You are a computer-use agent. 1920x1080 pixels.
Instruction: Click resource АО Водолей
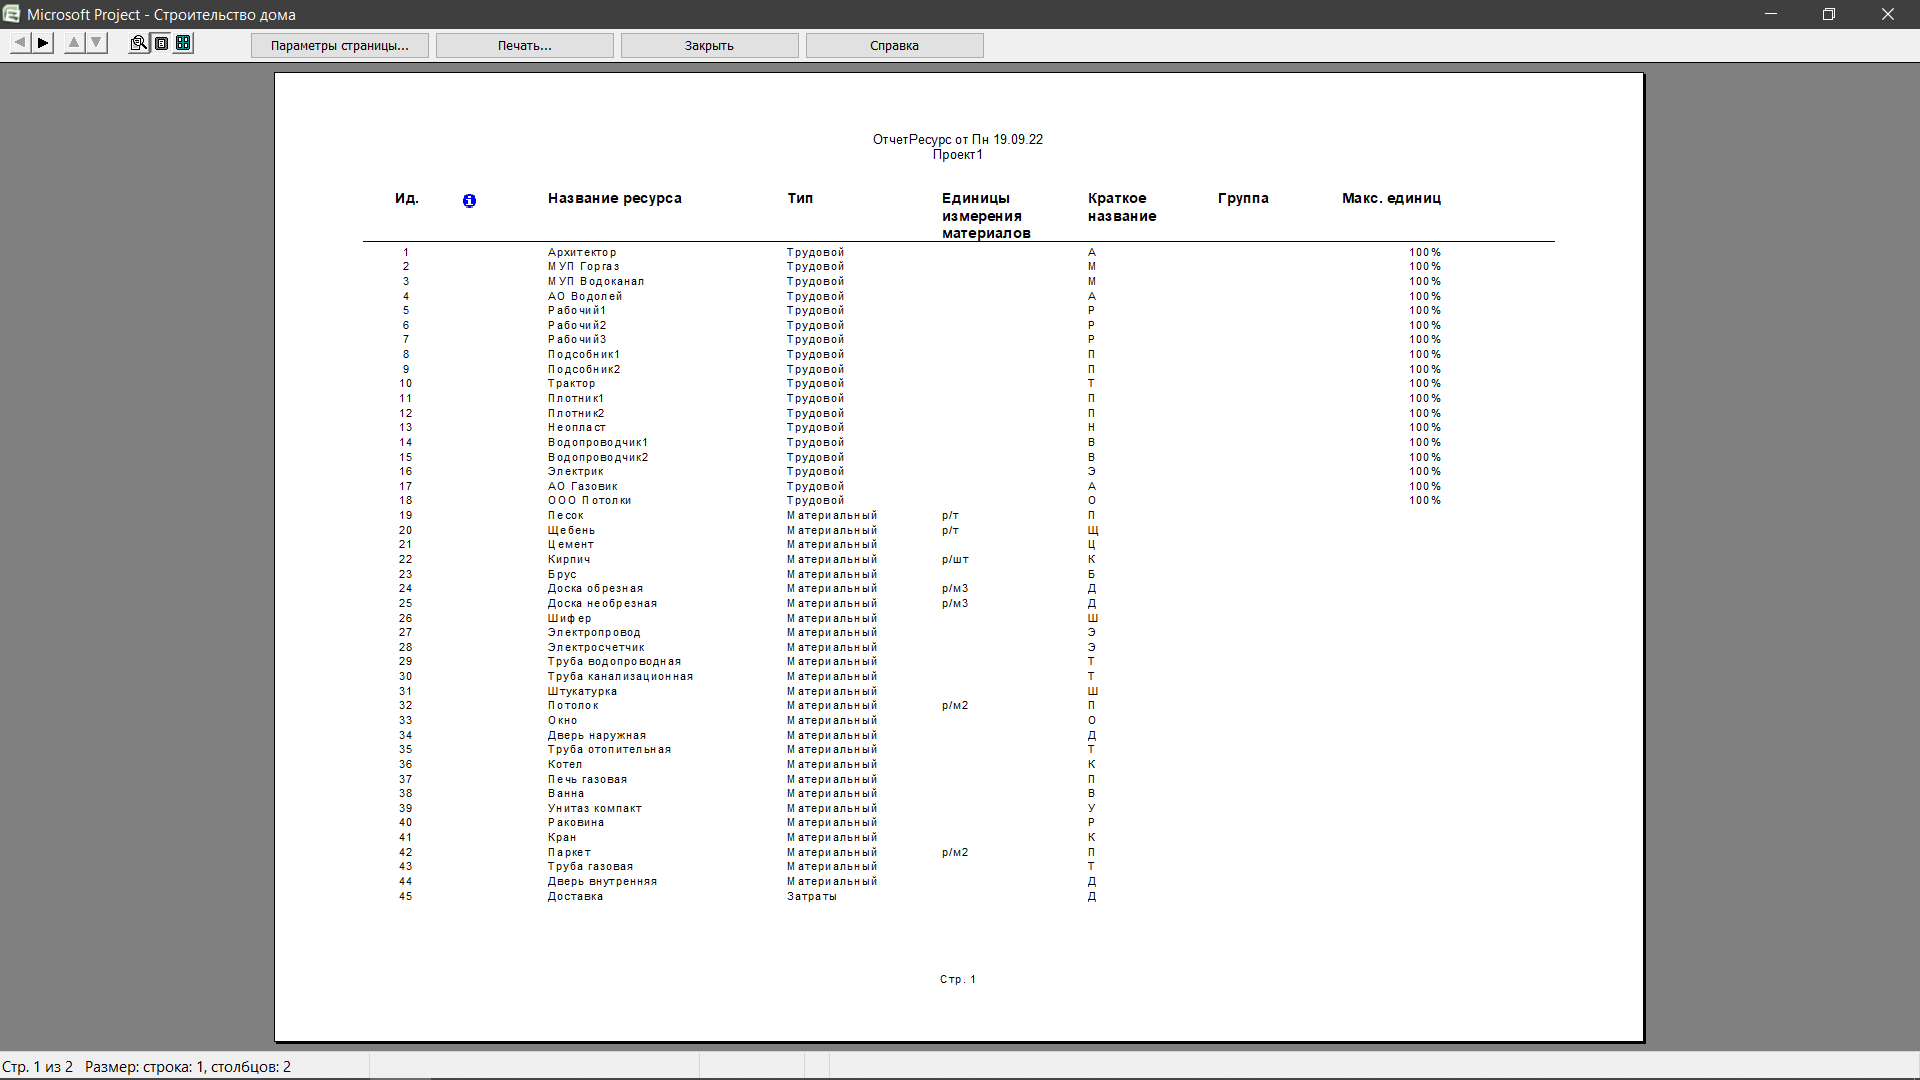tap(585, 297)
